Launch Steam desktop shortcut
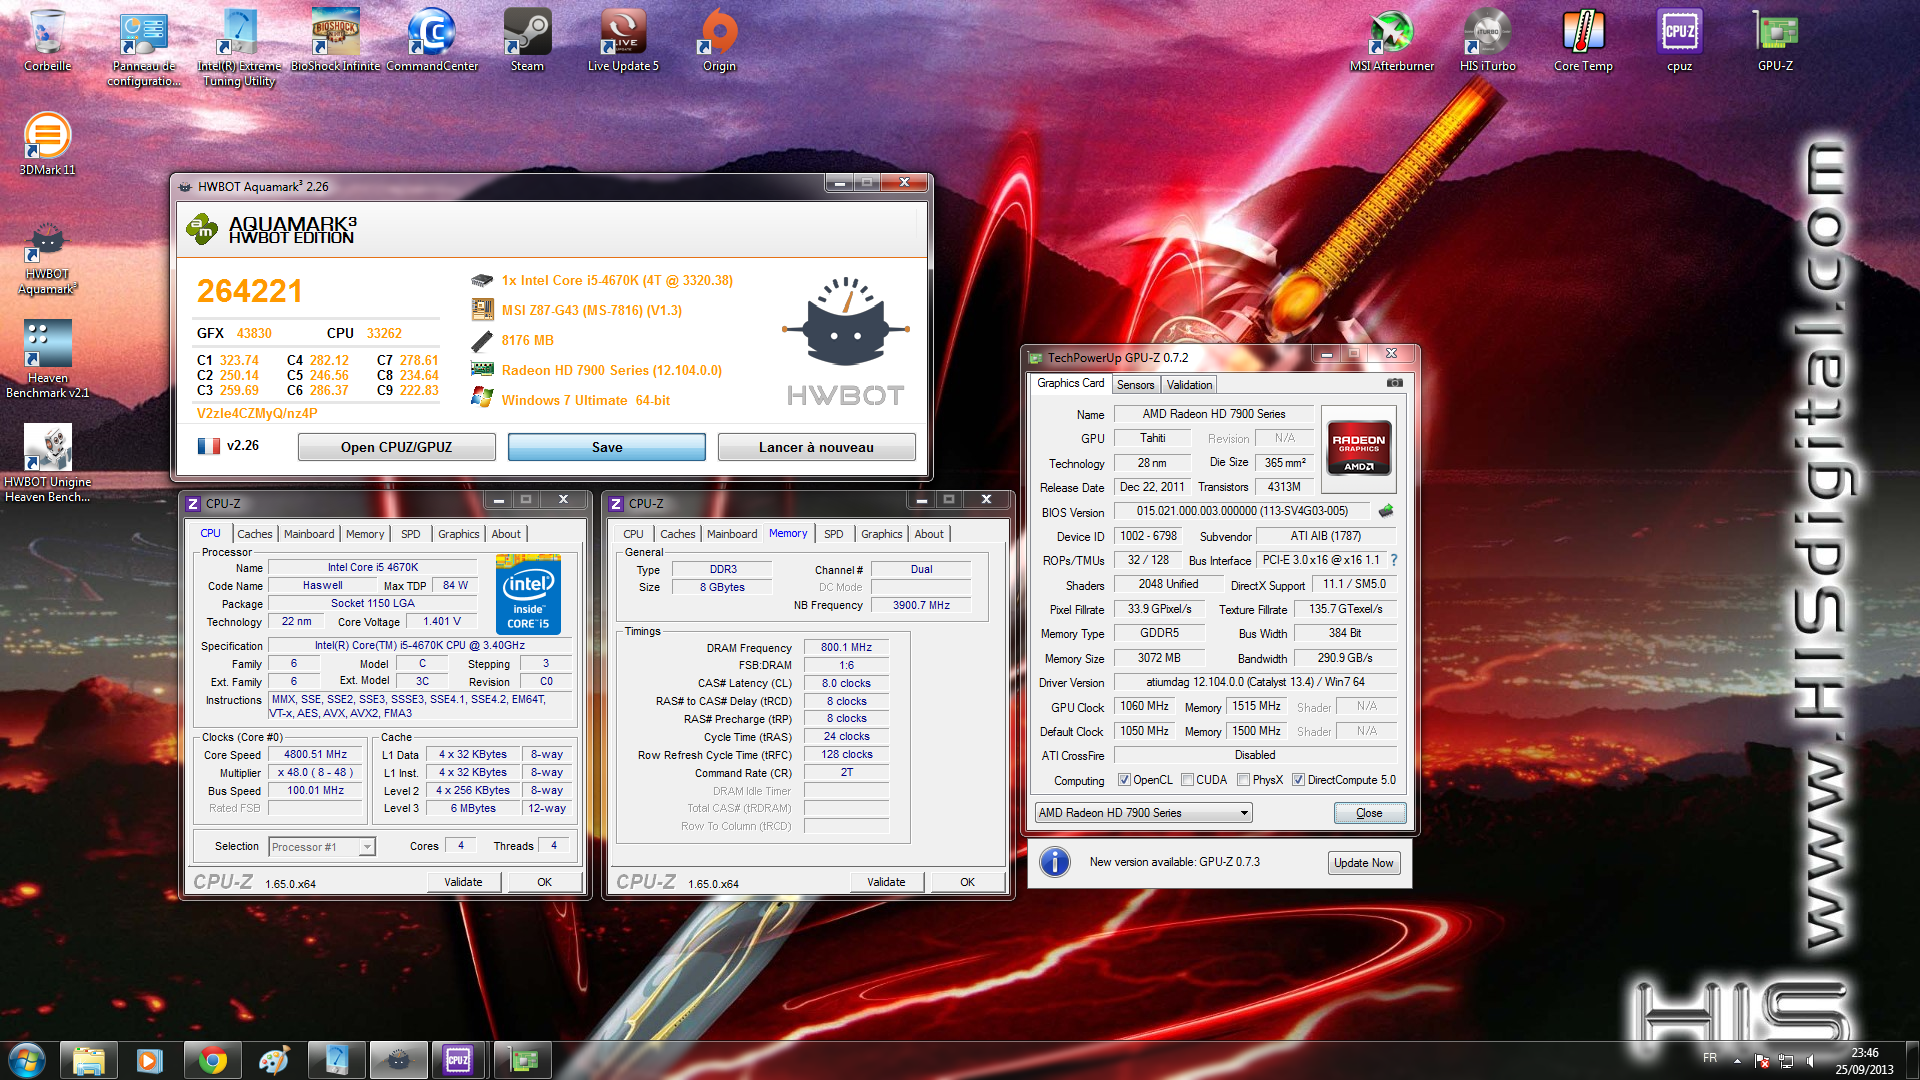1920x1080 pixels. (527, 40)
